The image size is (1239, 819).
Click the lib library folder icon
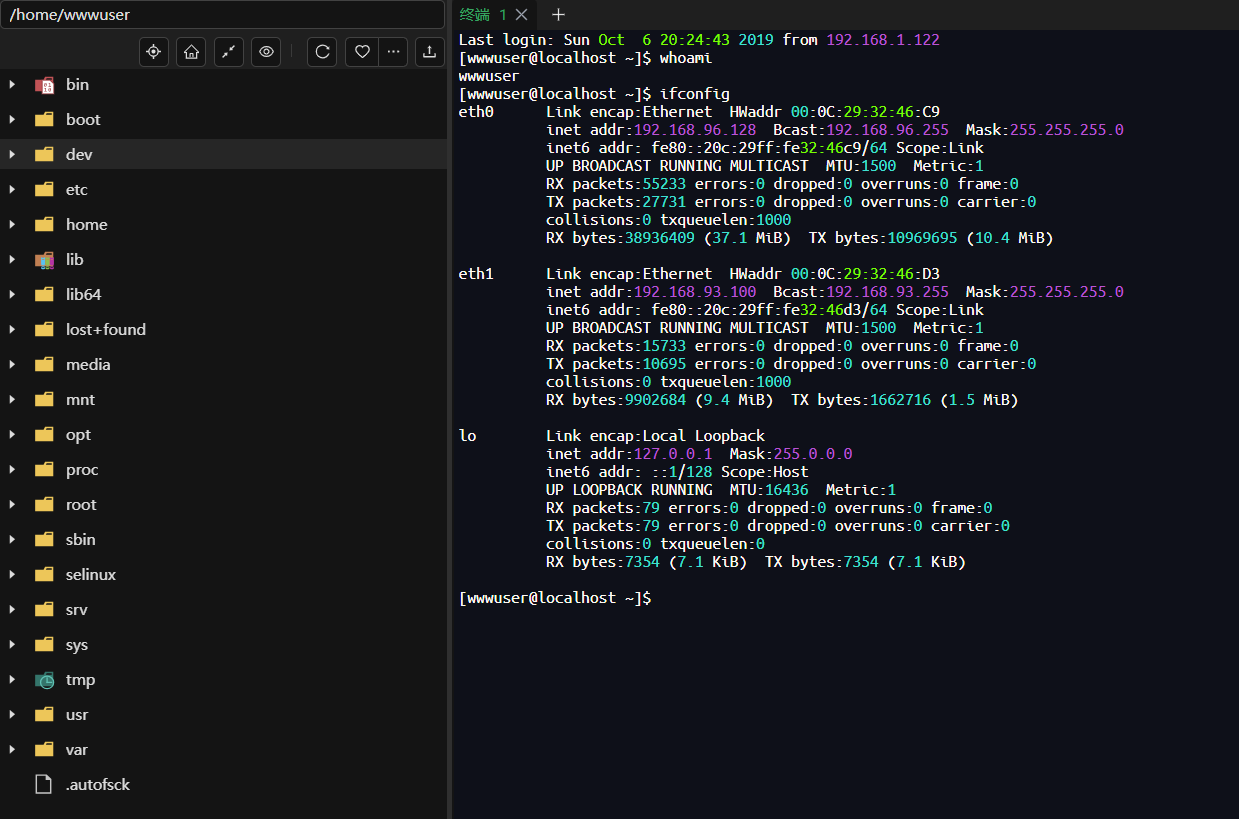pos(44,260)
